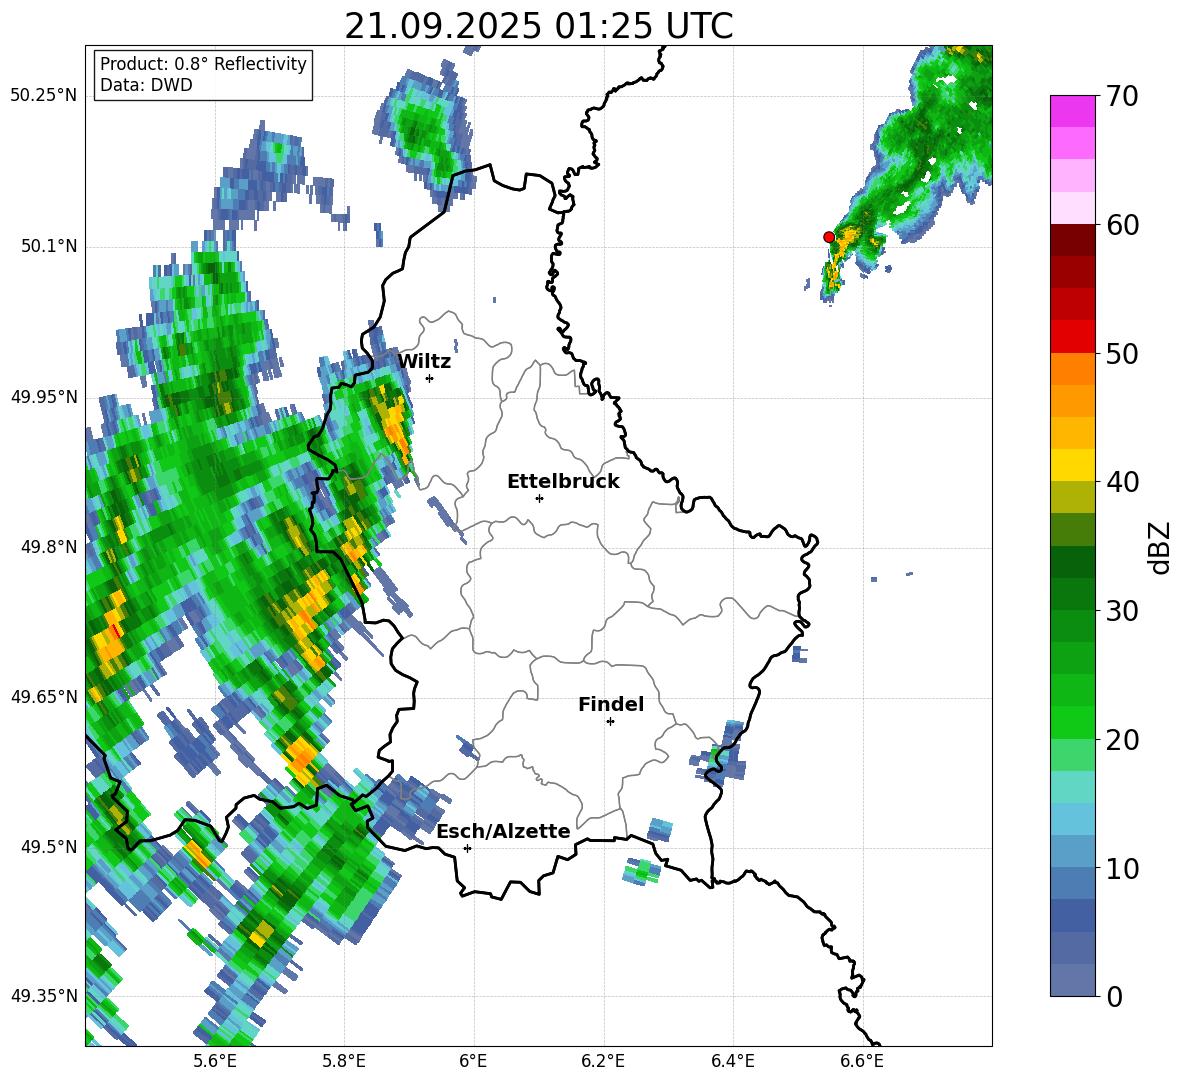Screen dimensions: 1184x1081
Task: Click the 49.95°N latitude label
Action: coord(44,397)
